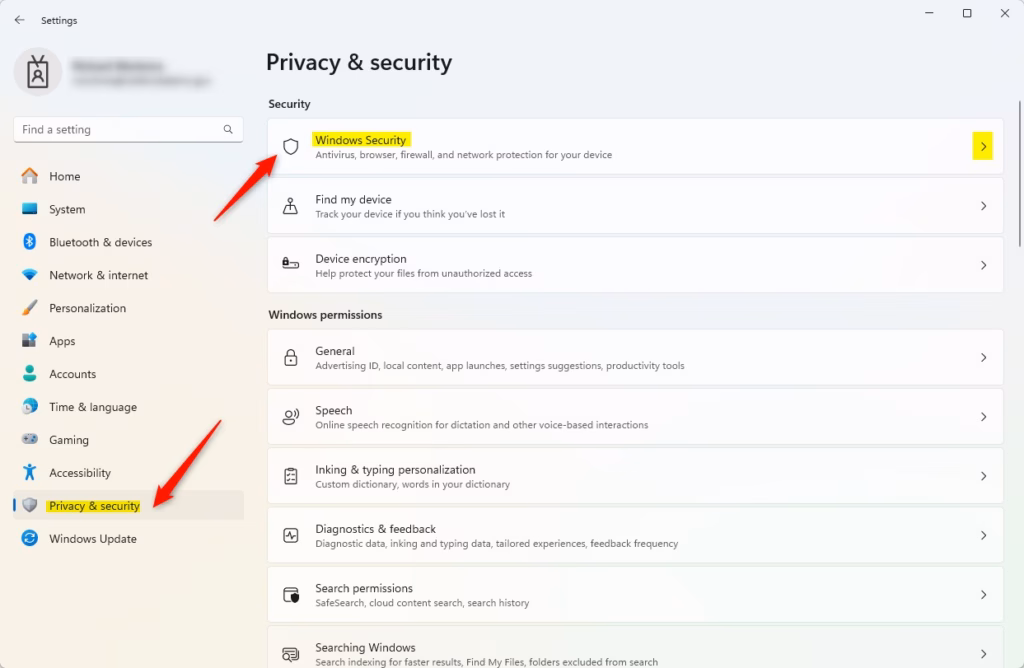Viewport: 1024px width, 668px height.
Task: Open Find my device title
Action: point(353,199)
